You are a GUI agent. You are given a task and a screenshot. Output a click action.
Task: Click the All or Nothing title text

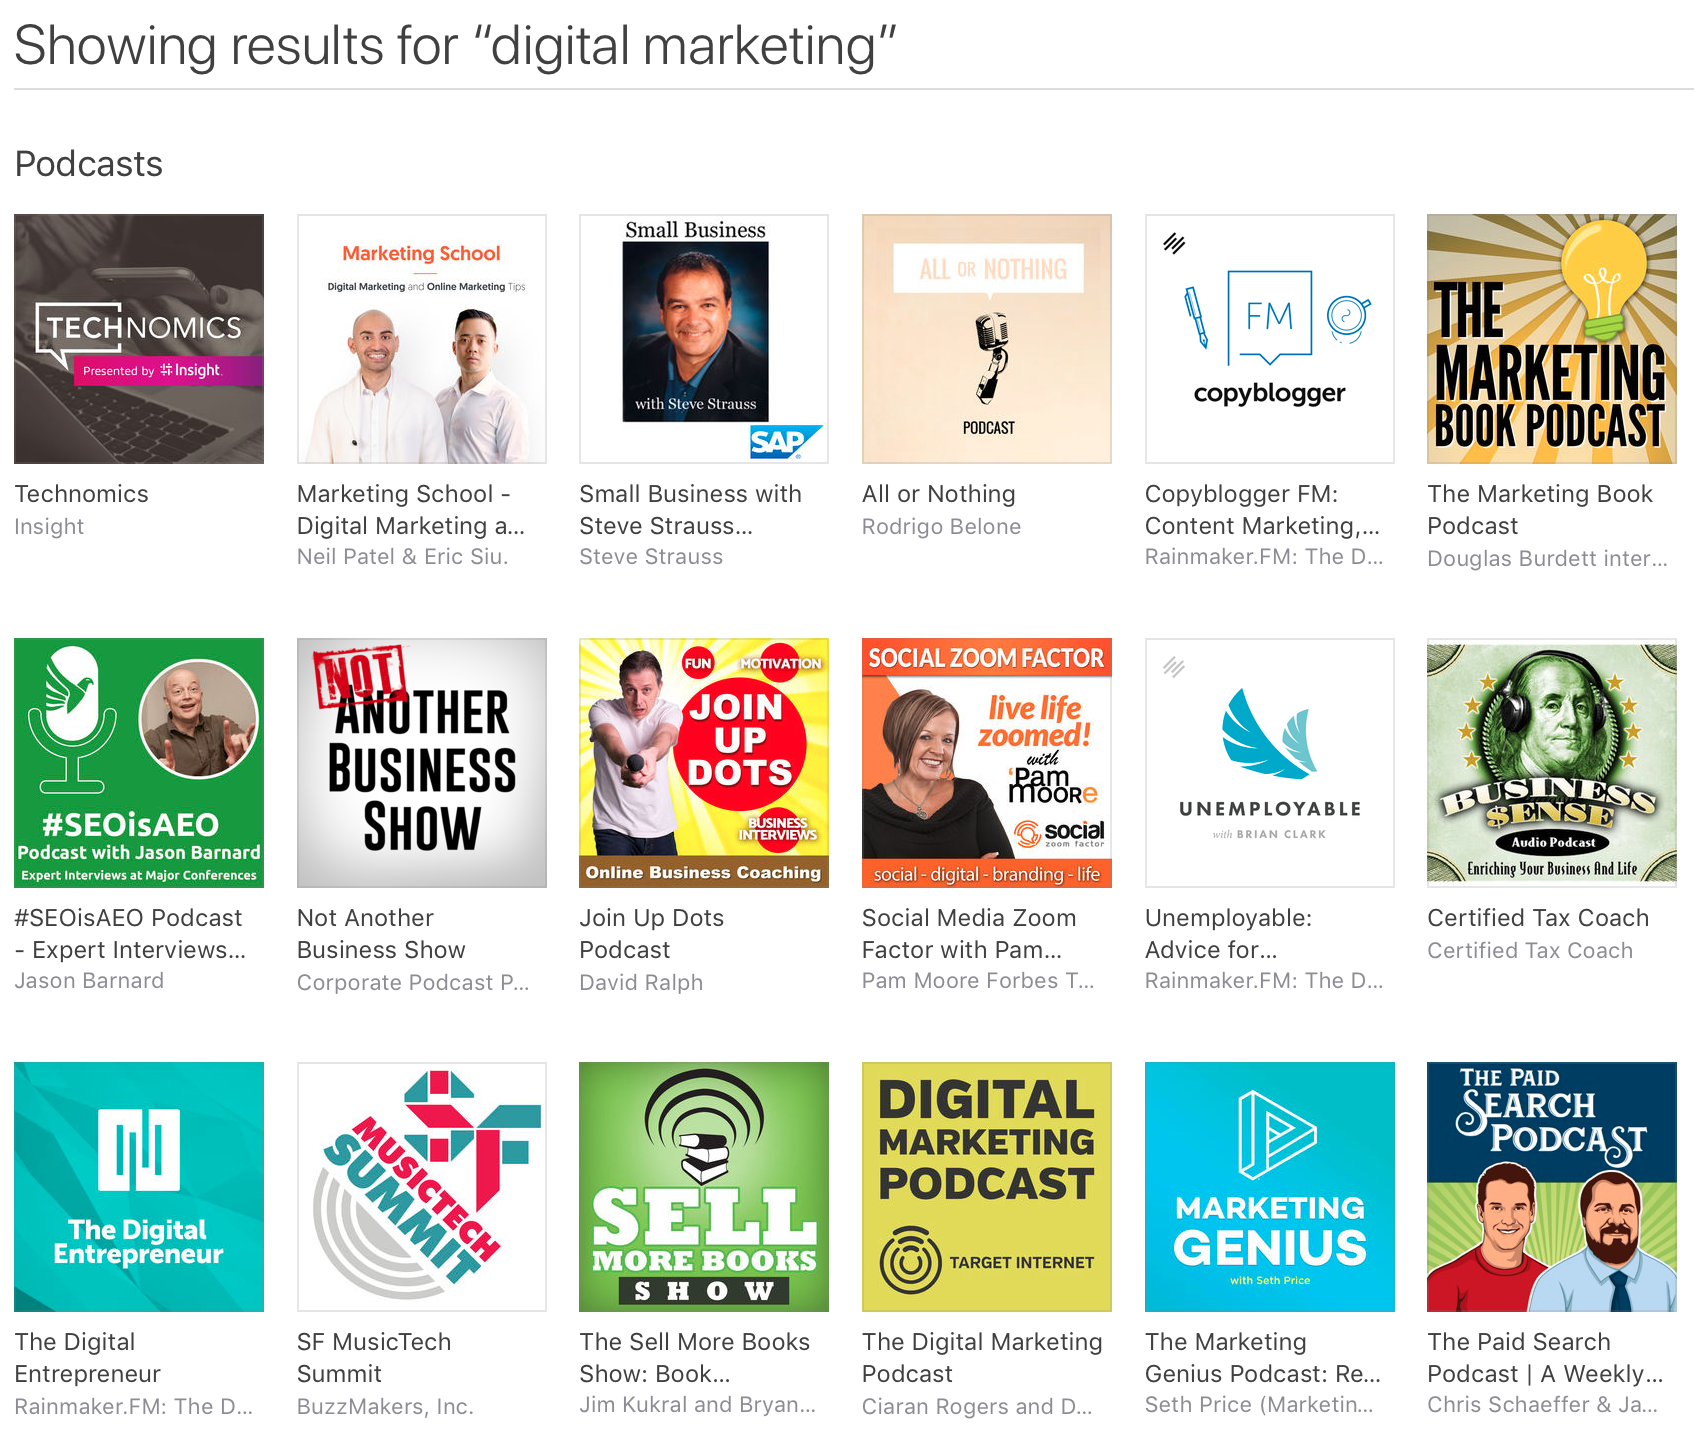[939, 494]
